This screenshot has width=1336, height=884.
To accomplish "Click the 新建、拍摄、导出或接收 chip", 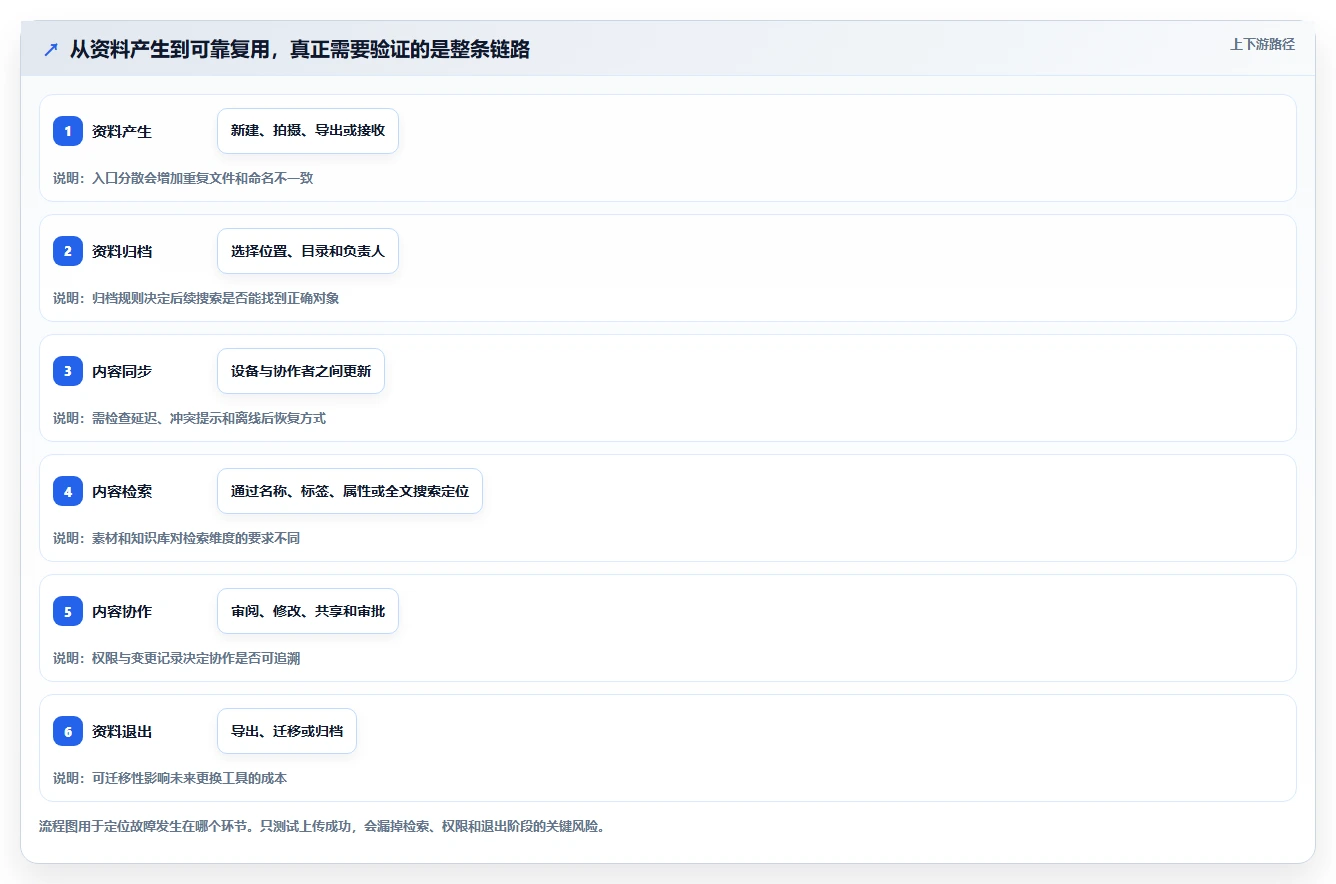I will (308, 131).
